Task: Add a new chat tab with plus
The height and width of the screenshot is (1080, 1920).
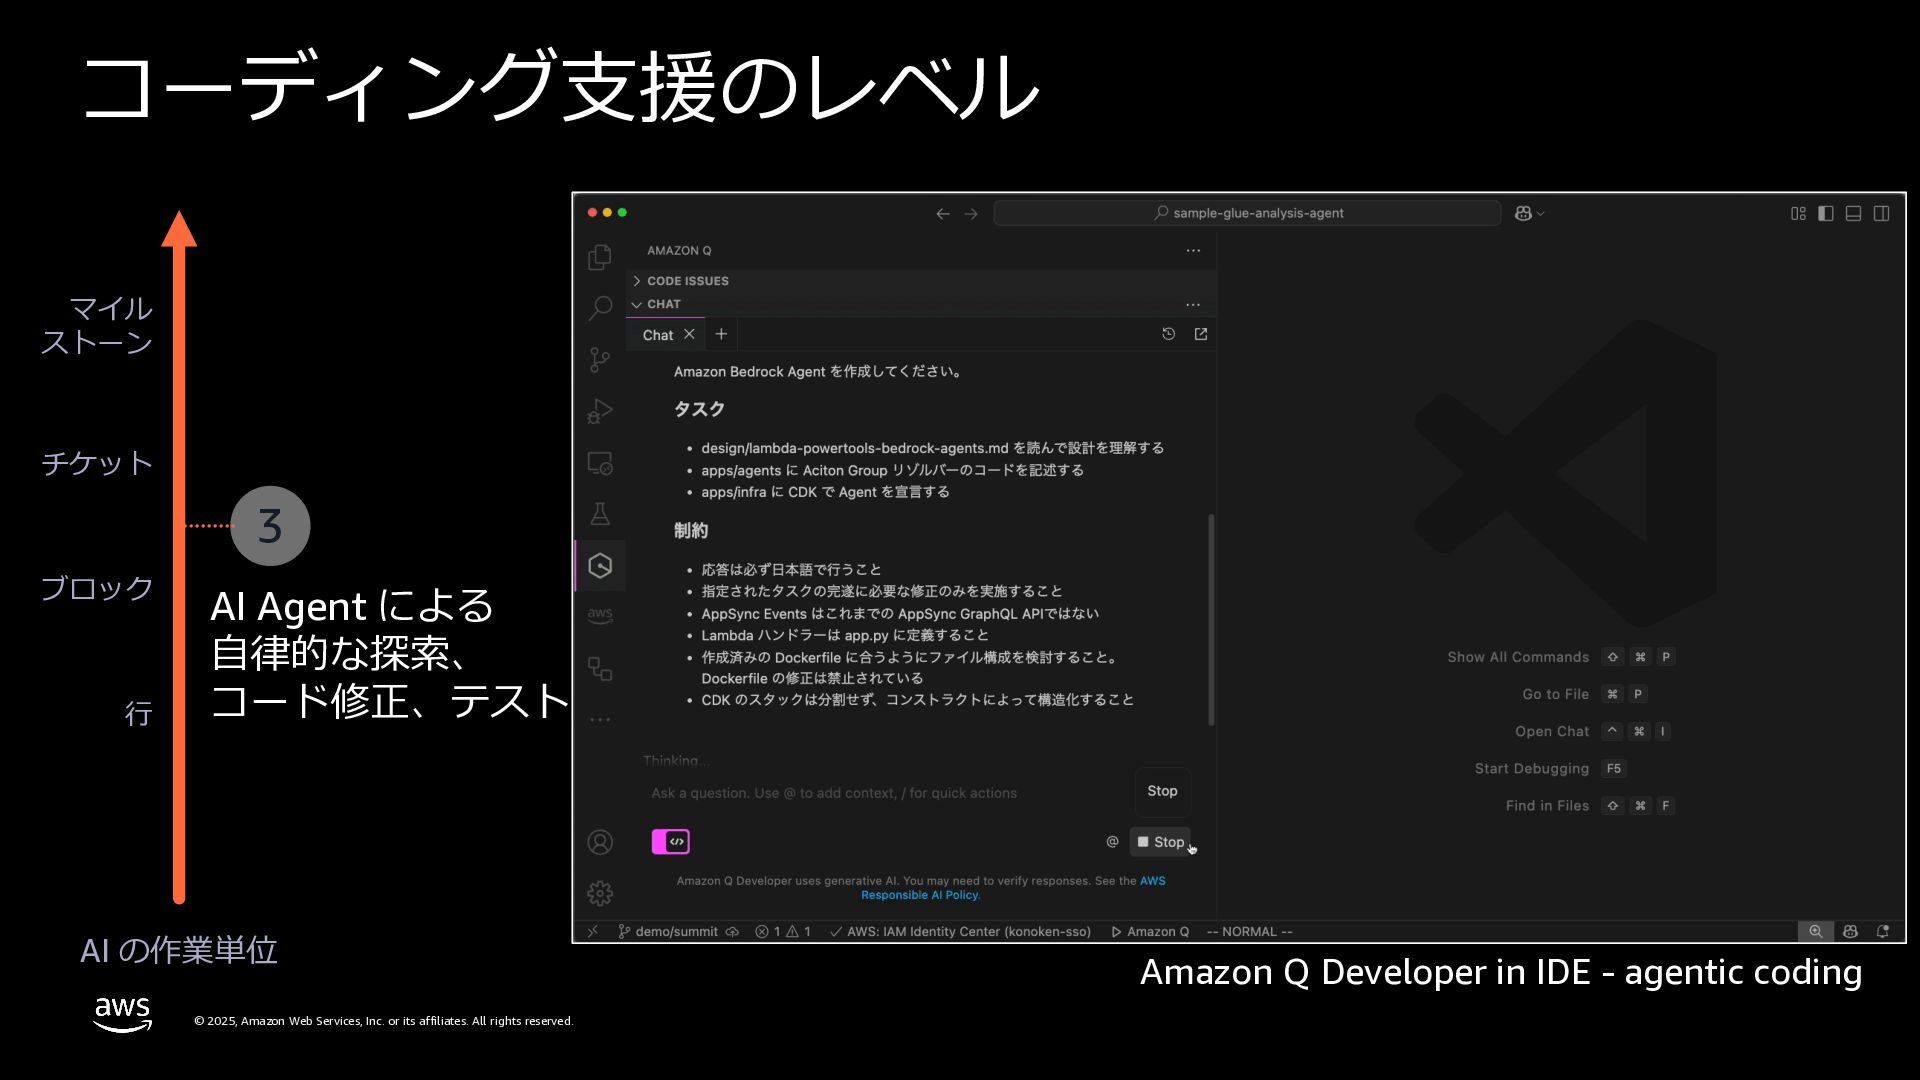Action: coord(721,334)
